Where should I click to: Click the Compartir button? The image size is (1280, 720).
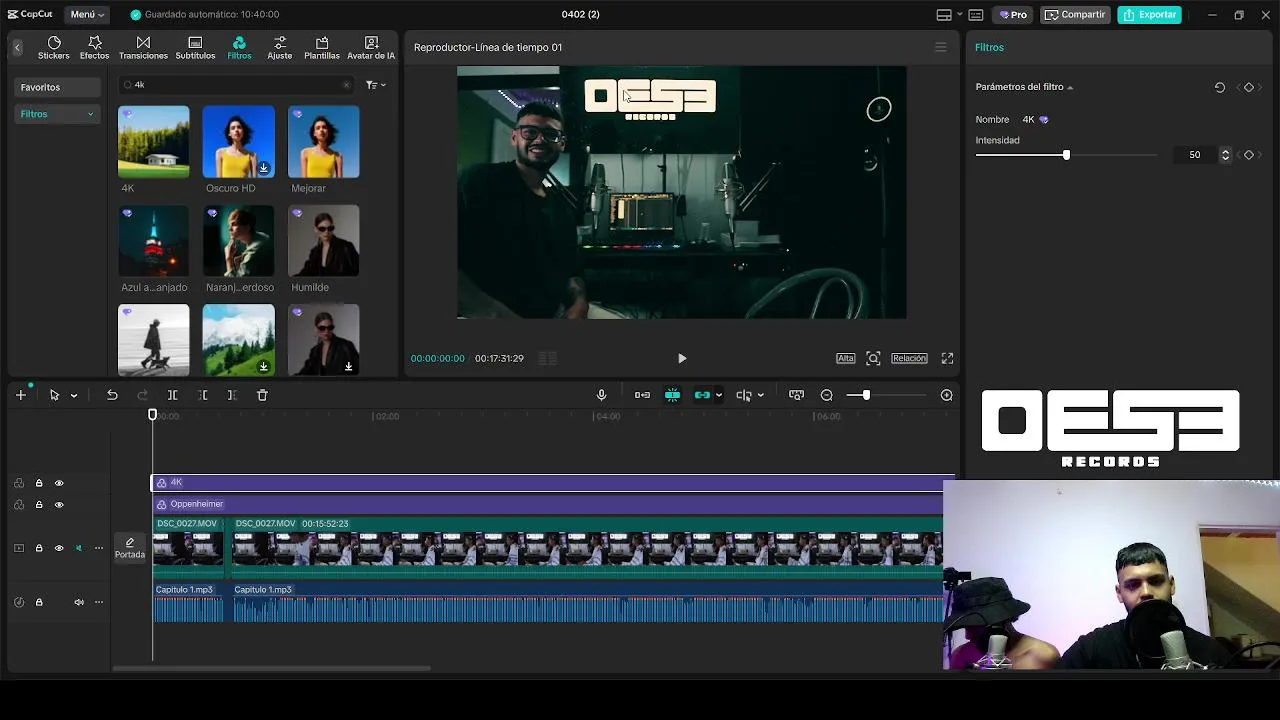1075,15
